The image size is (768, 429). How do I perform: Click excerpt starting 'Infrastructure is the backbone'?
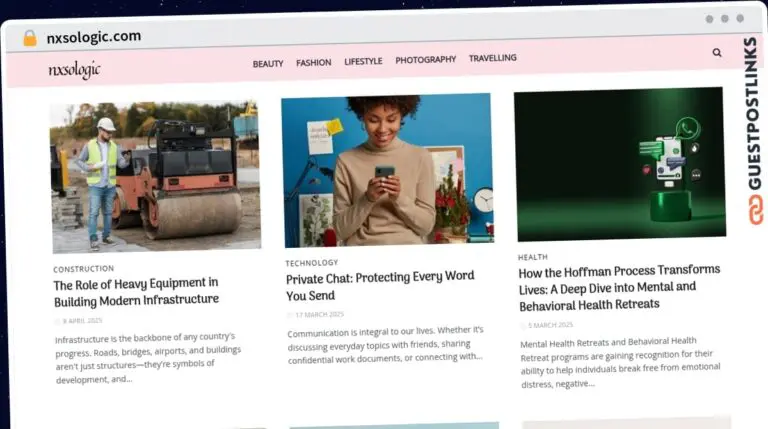tap(148, 358)
